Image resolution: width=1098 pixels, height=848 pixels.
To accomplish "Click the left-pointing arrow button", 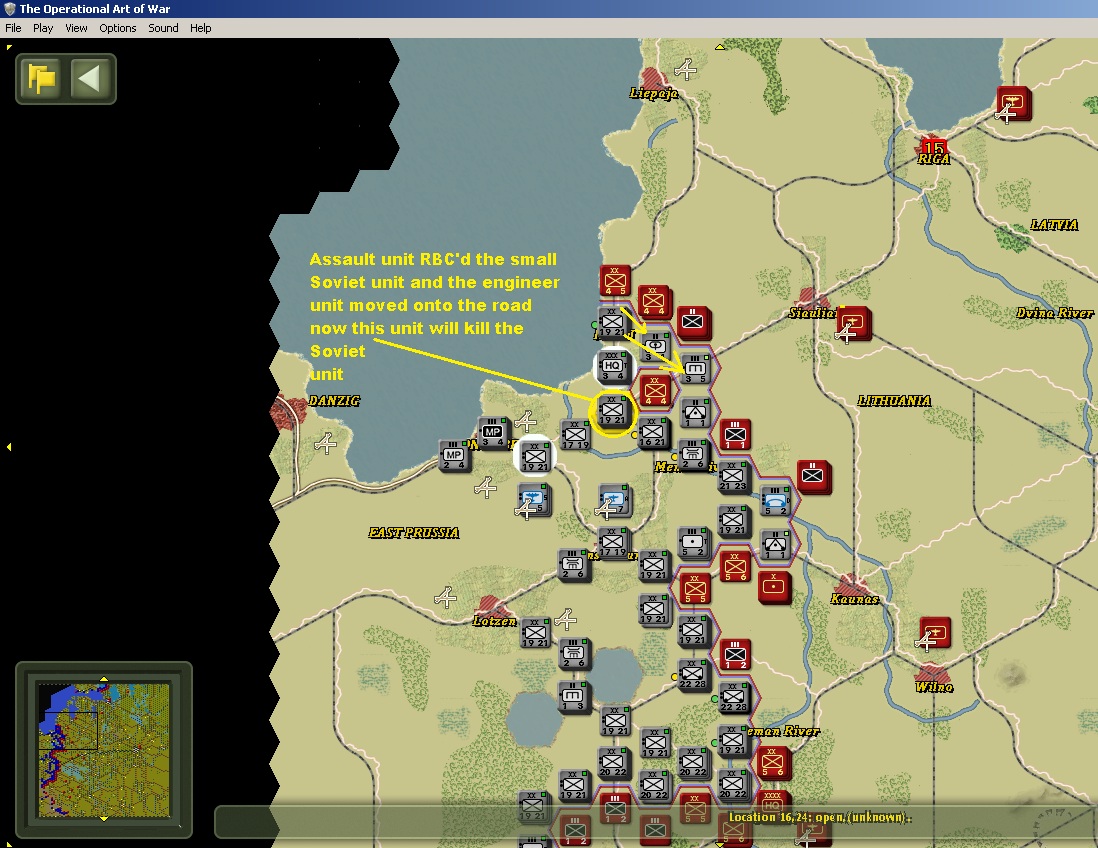I will click(x=90, y=78).
